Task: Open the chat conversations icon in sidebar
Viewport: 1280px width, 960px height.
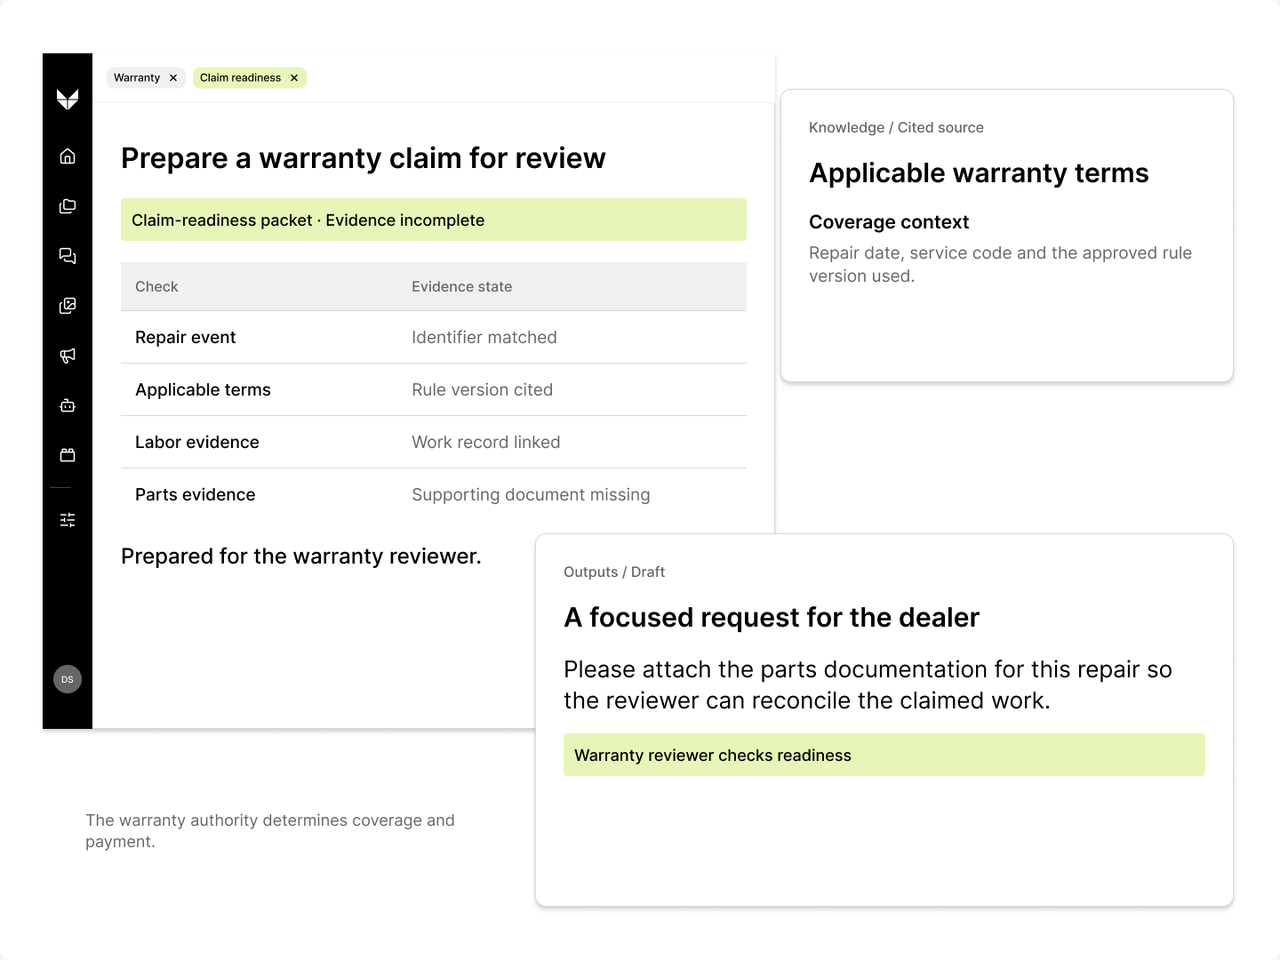Action: pos(67,256)
